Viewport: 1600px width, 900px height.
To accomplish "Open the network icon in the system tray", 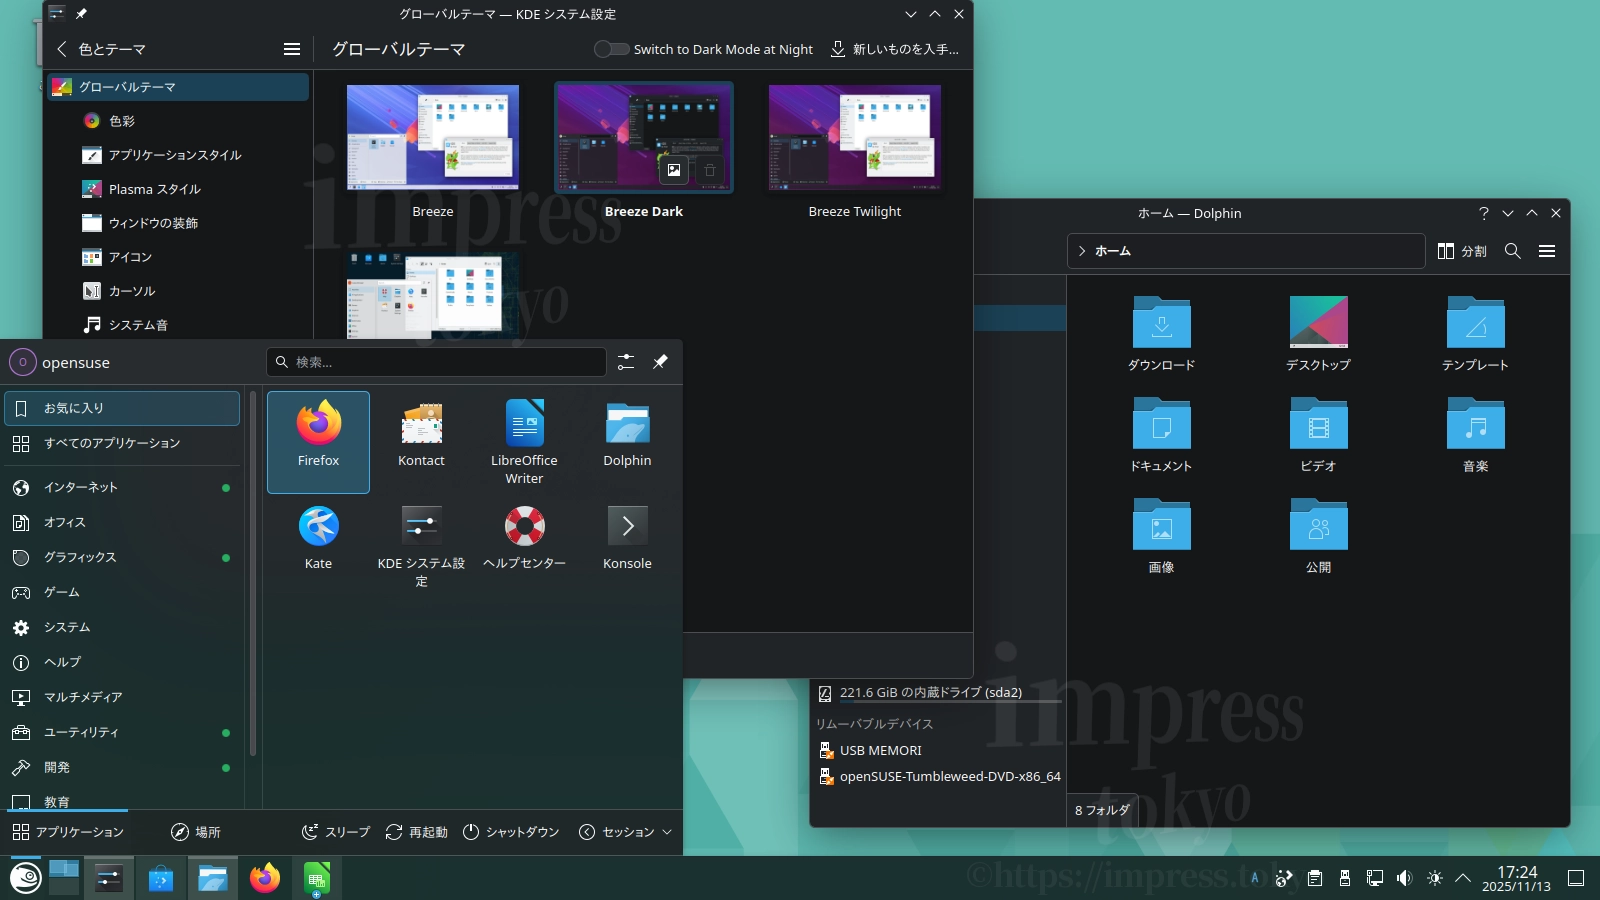I will [1375, 878].
